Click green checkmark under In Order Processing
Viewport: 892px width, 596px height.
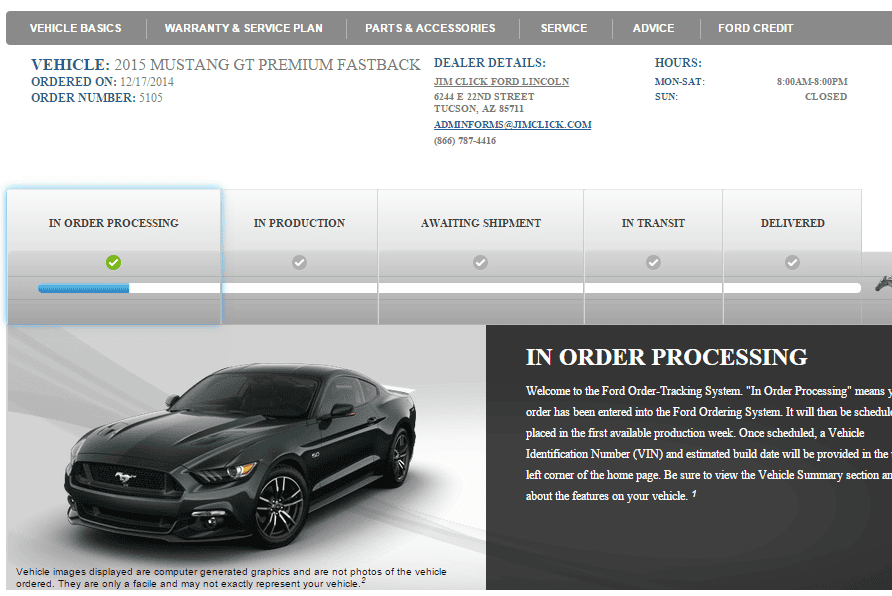(x=113, y=262)
